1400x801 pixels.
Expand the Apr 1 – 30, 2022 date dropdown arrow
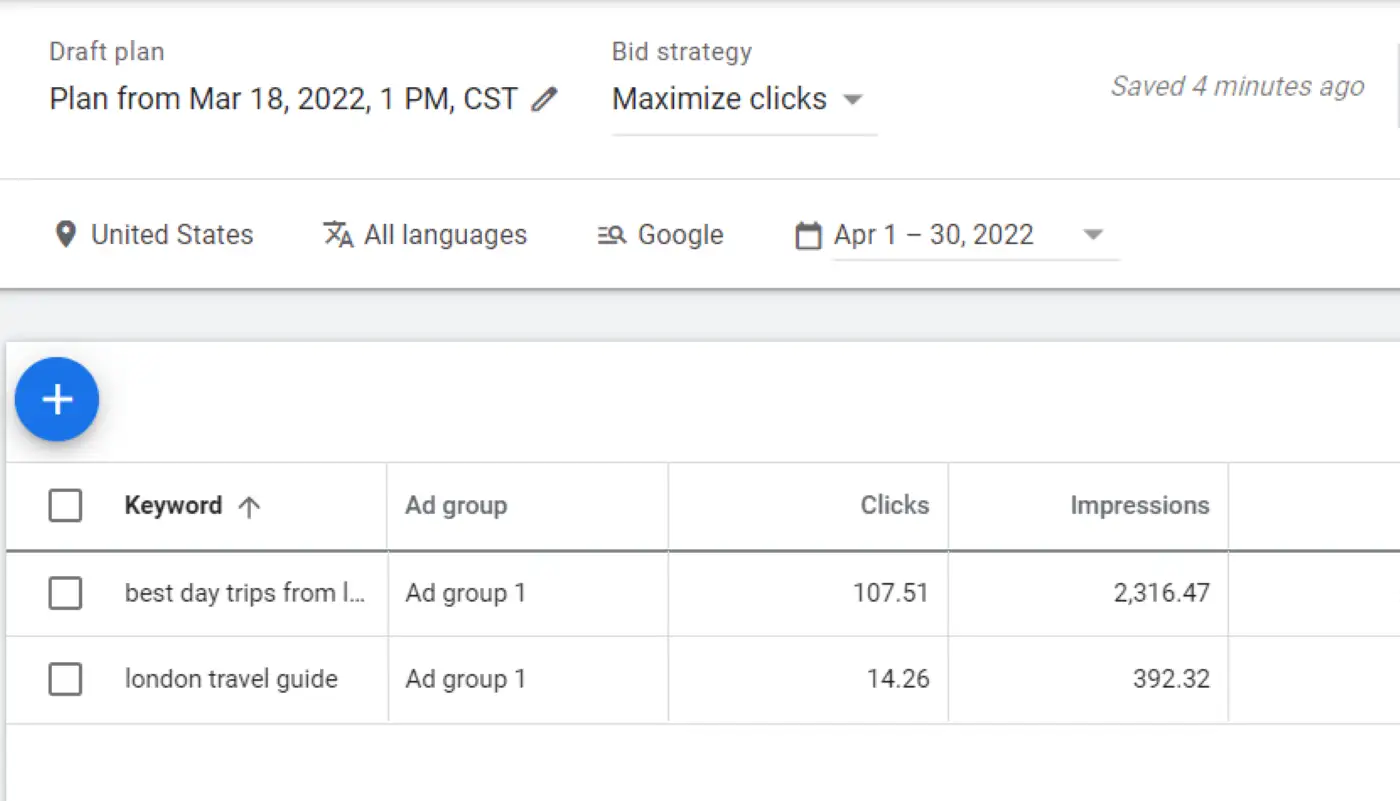1093,235
